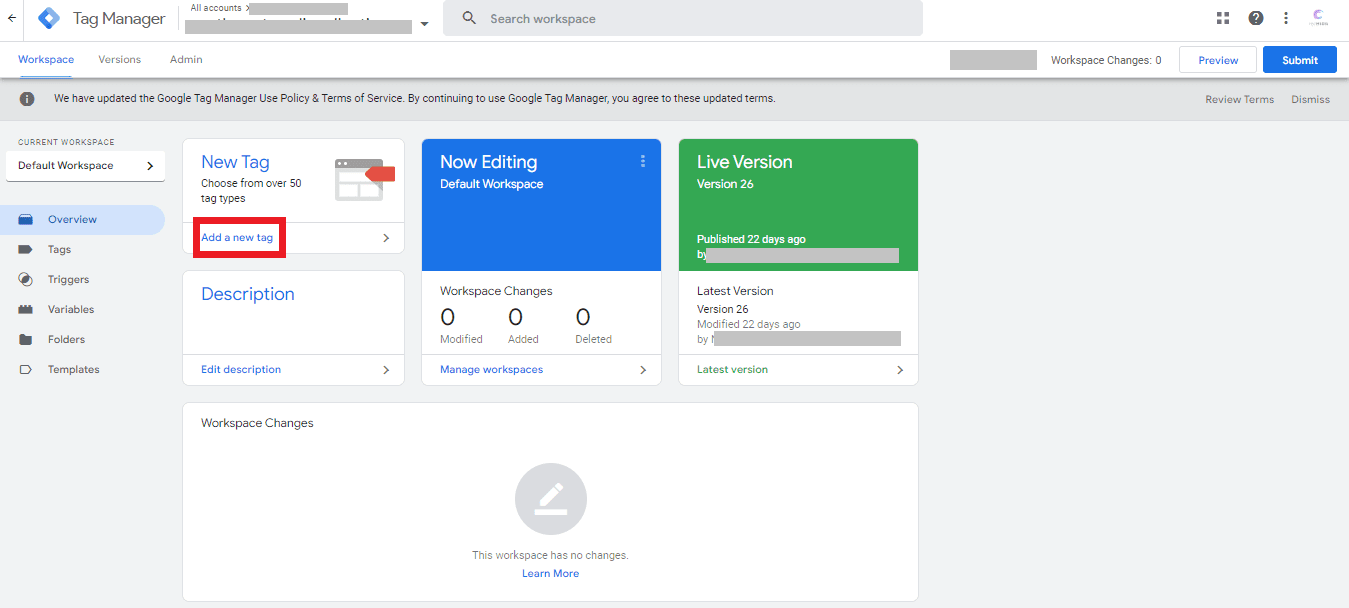
Task: Click the green Latest version link
Action: click(x=732, y=370)
